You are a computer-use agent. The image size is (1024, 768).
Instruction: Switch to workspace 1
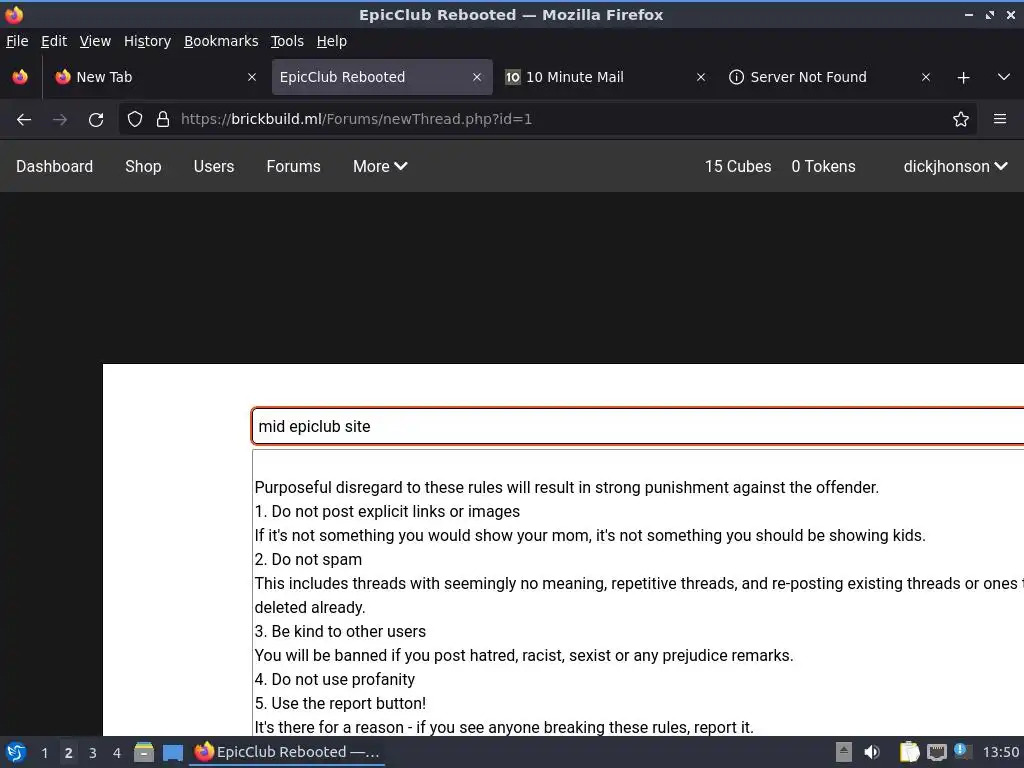pos(44,753)
